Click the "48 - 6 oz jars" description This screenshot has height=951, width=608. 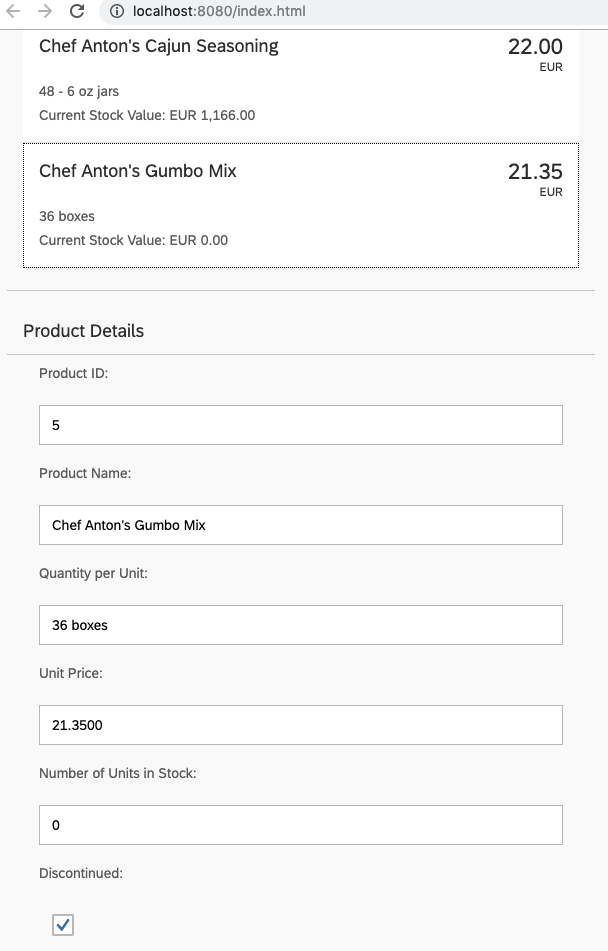(79, 91)
